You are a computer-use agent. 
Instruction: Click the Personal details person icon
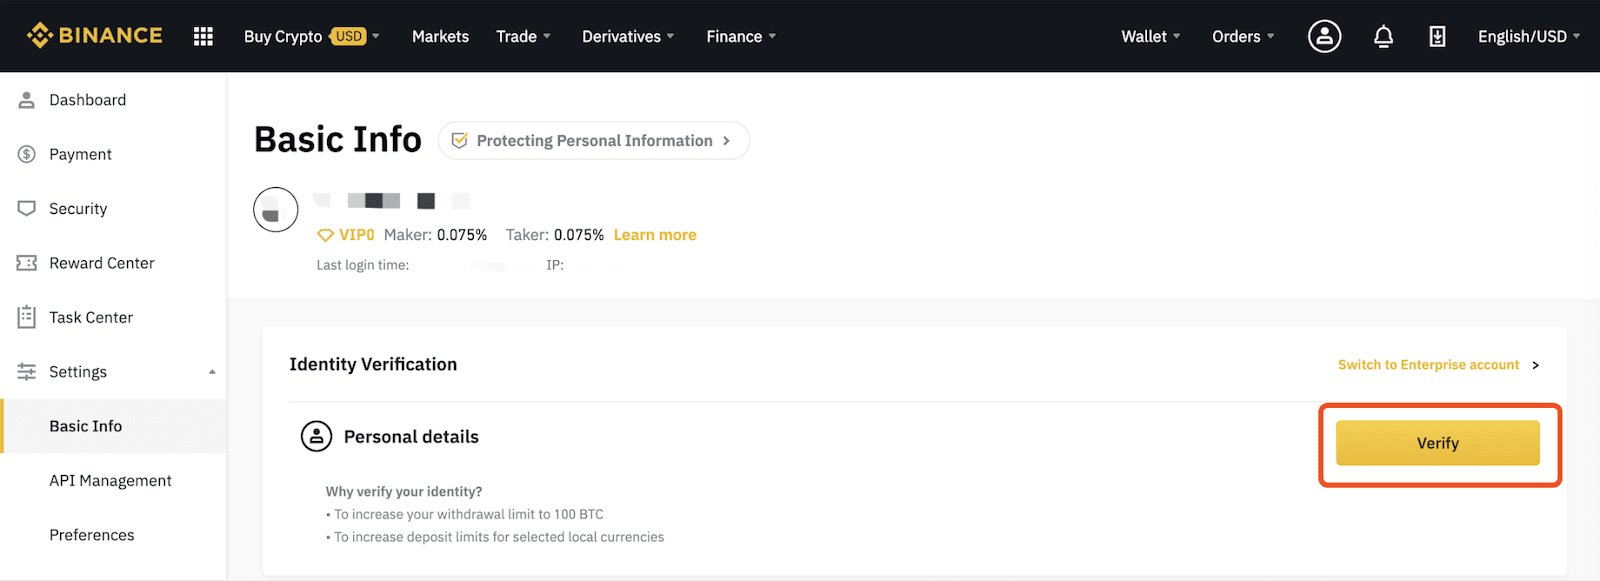click(x=316, y=437)
